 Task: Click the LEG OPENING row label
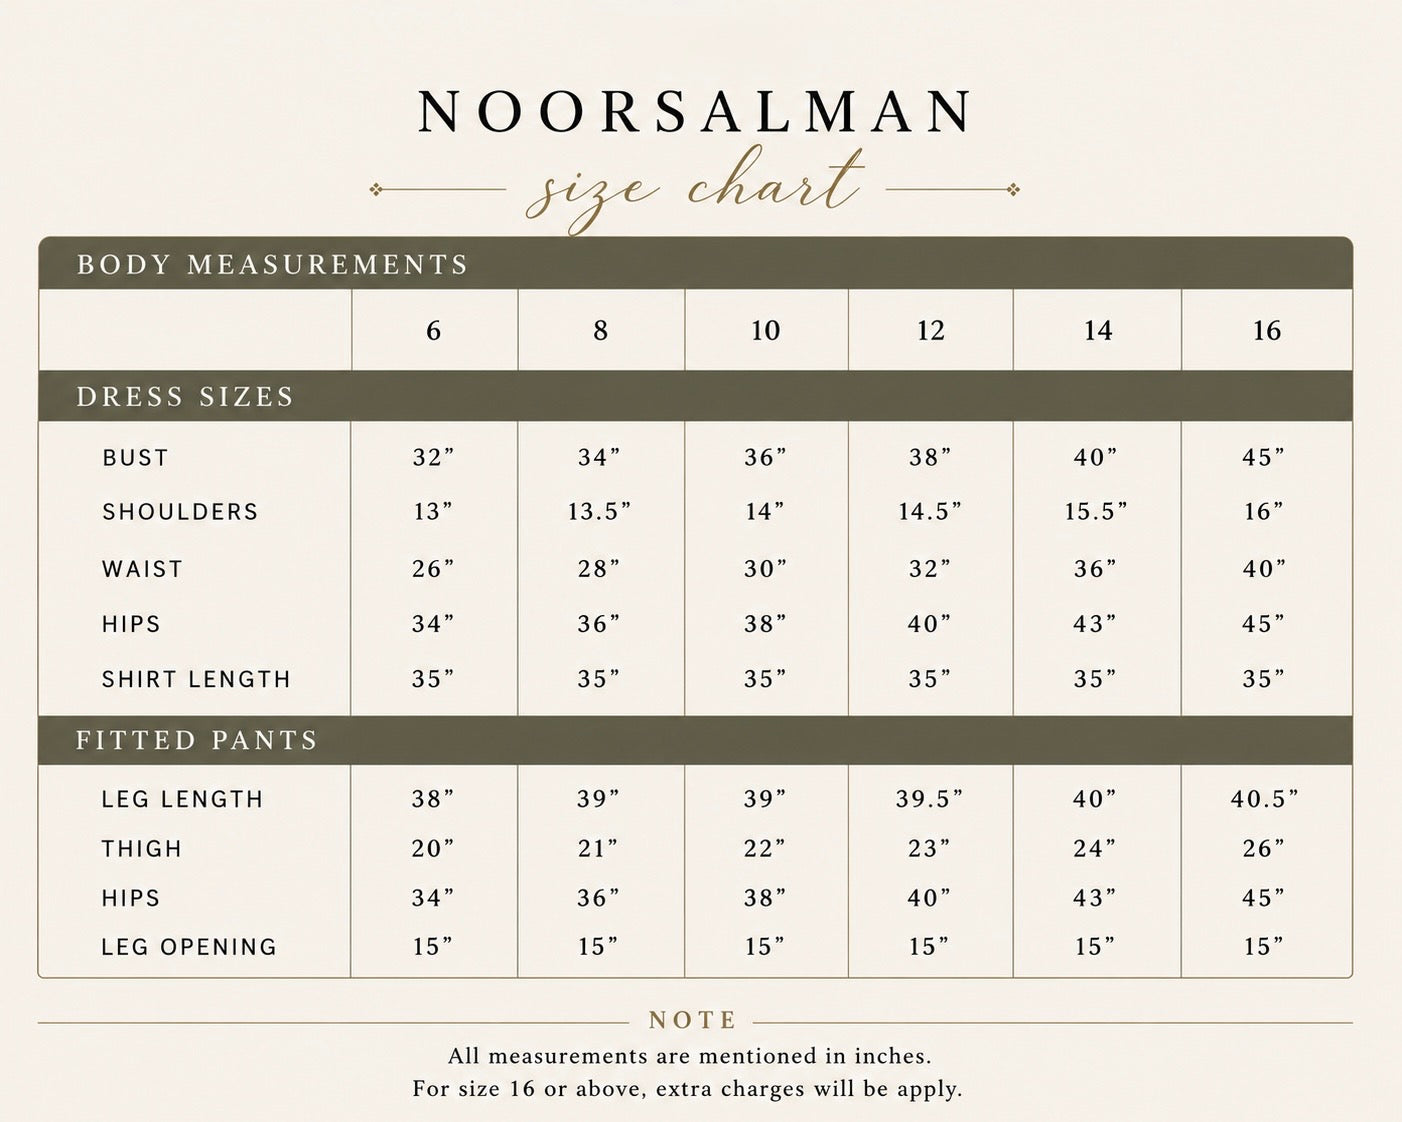189,947
